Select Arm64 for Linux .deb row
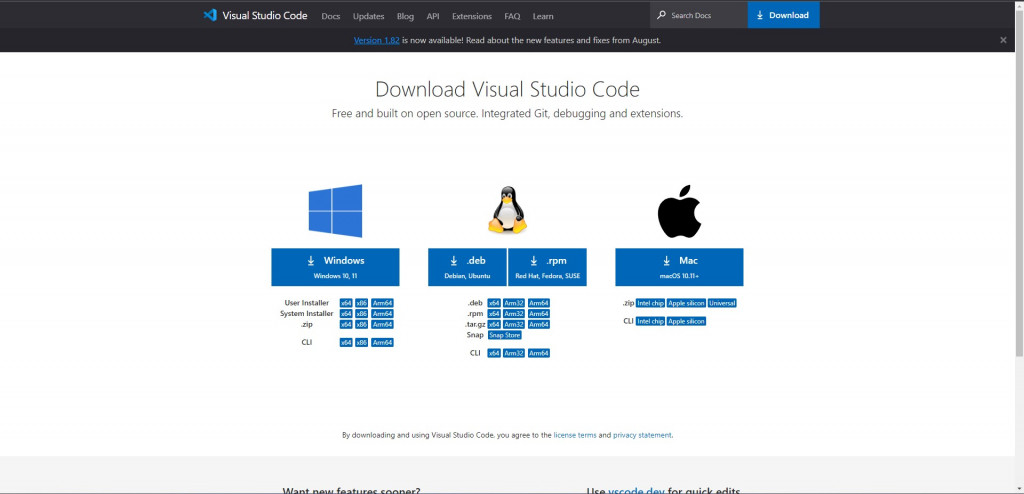1024x494 pixels. [x=539, y=303]
